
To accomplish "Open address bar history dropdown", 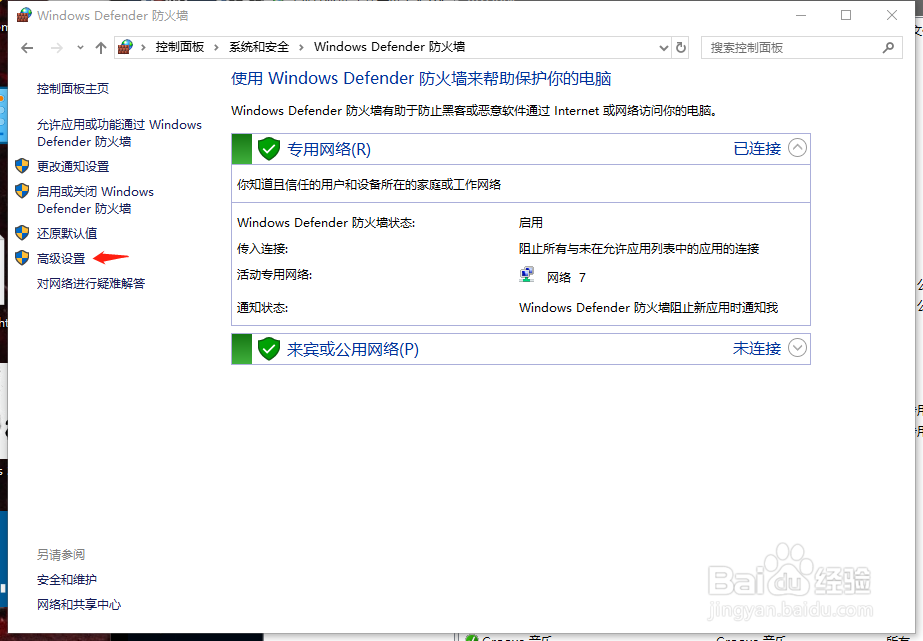I will pos(663,48).
